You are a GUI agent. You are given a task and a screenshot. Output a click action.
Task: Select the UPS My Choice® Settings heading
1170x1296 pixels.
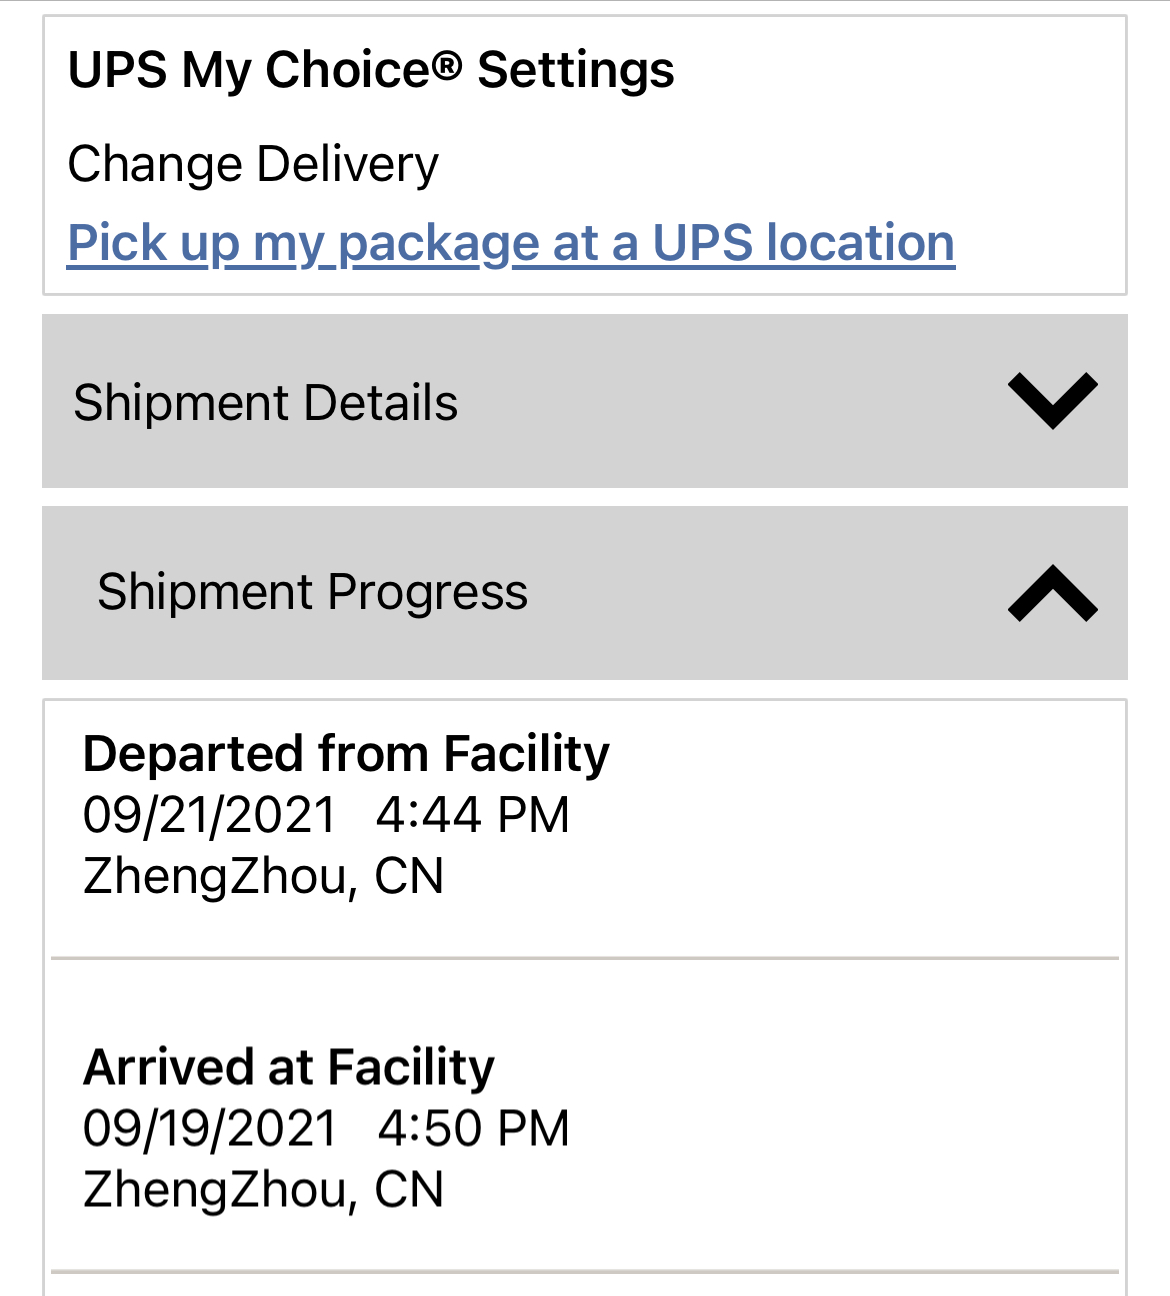tap(370, 70)
